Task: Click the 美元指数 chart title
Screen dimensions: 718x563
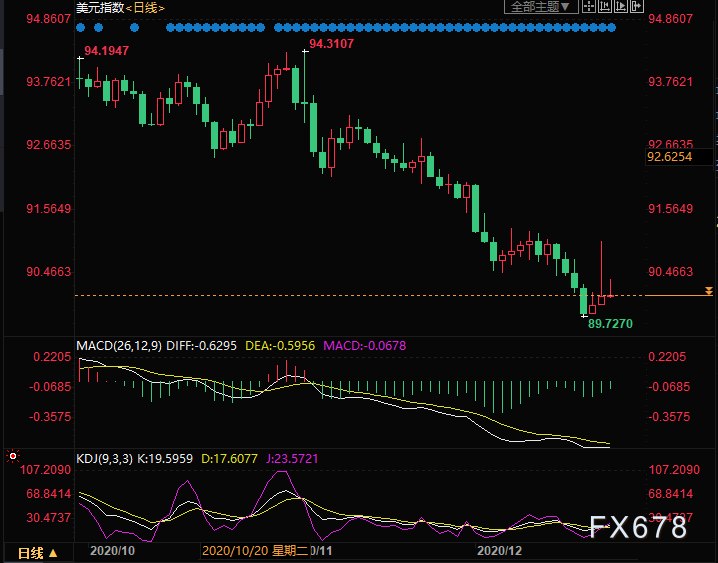Action: coord(98,8)
